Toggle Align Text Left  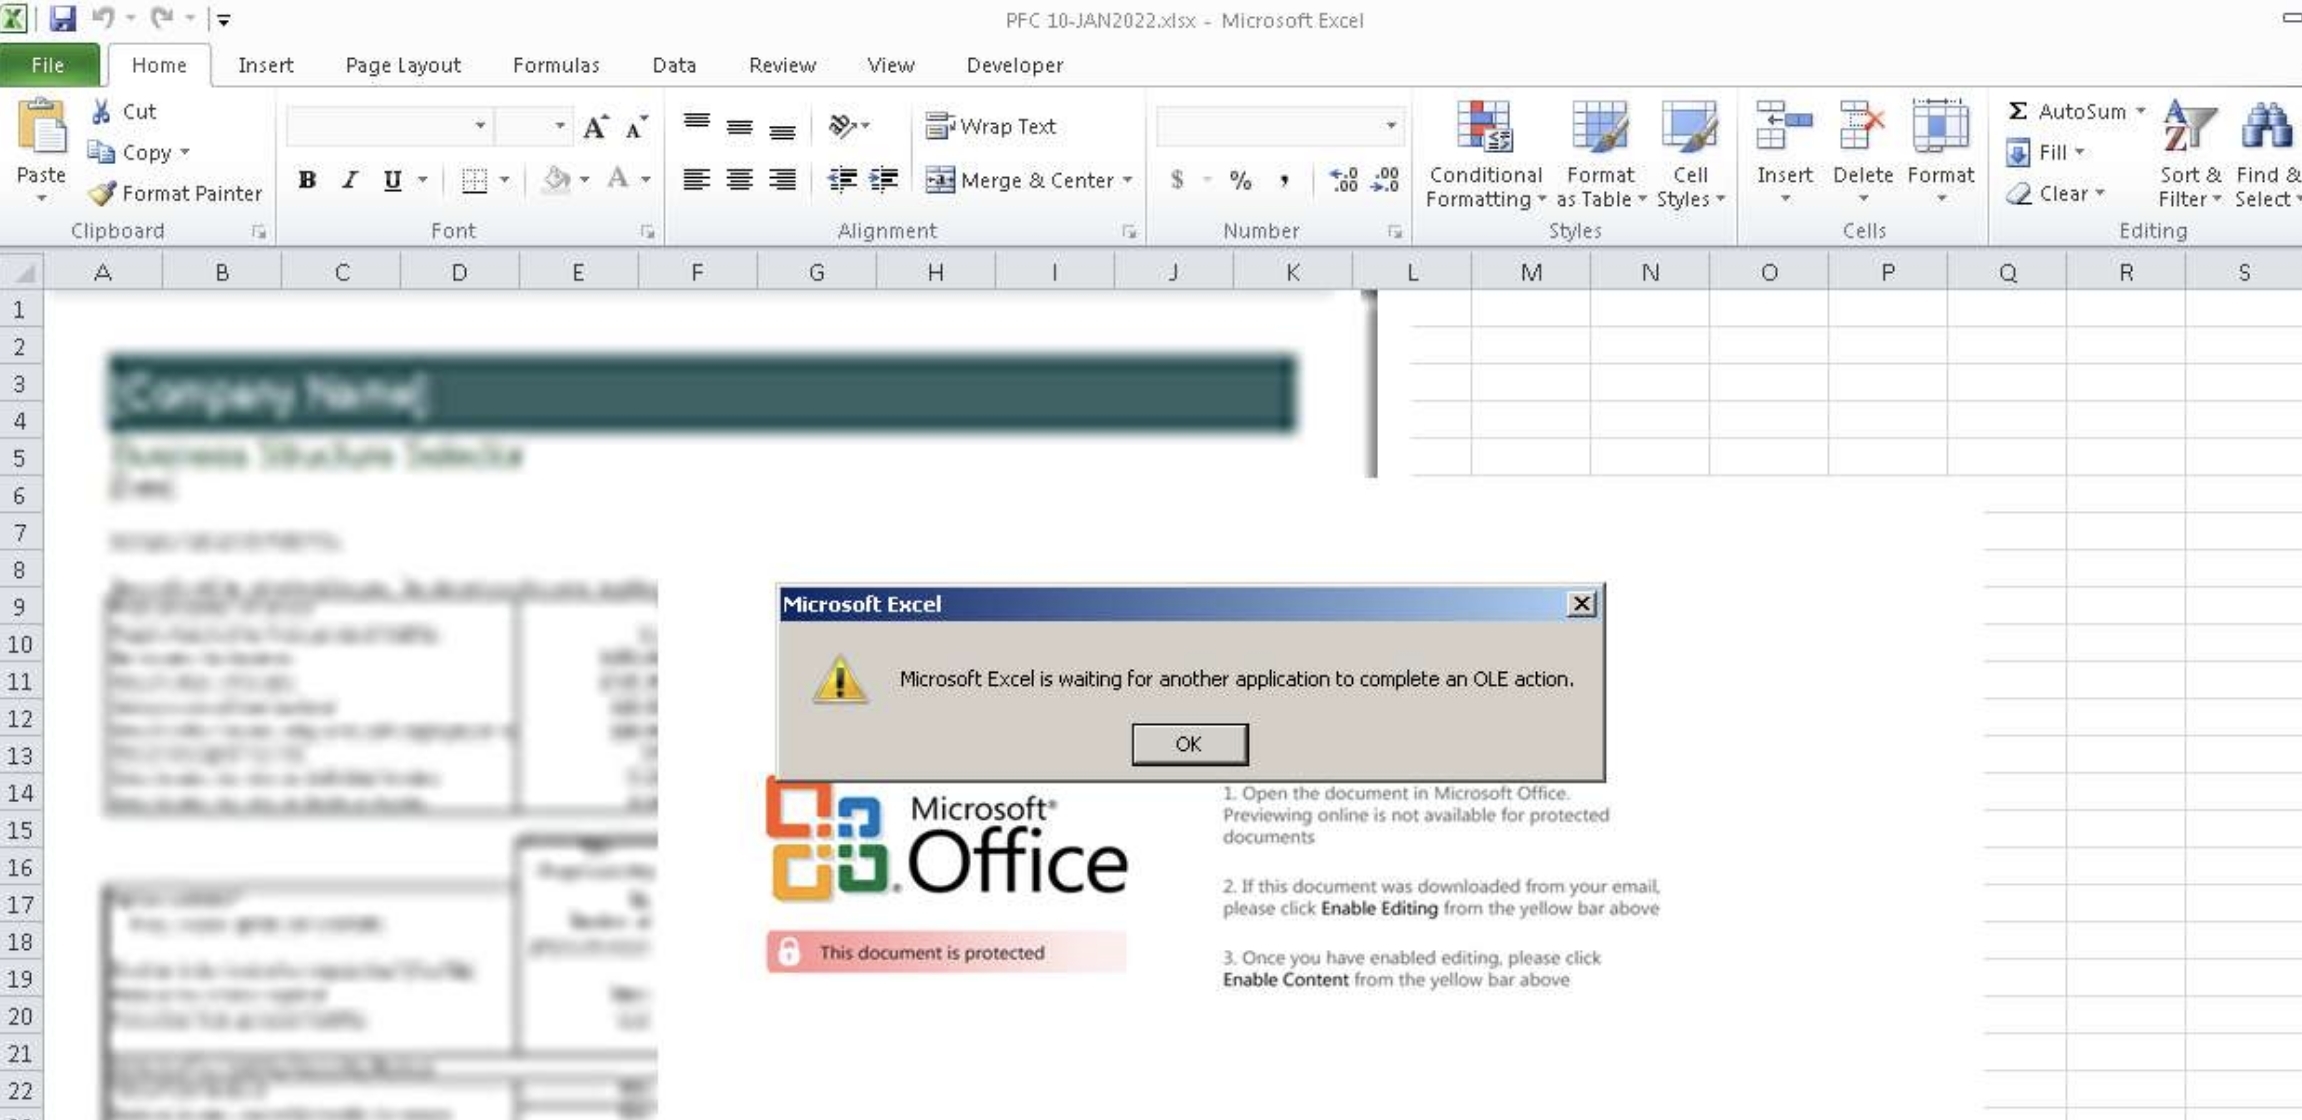click(696, 180)
